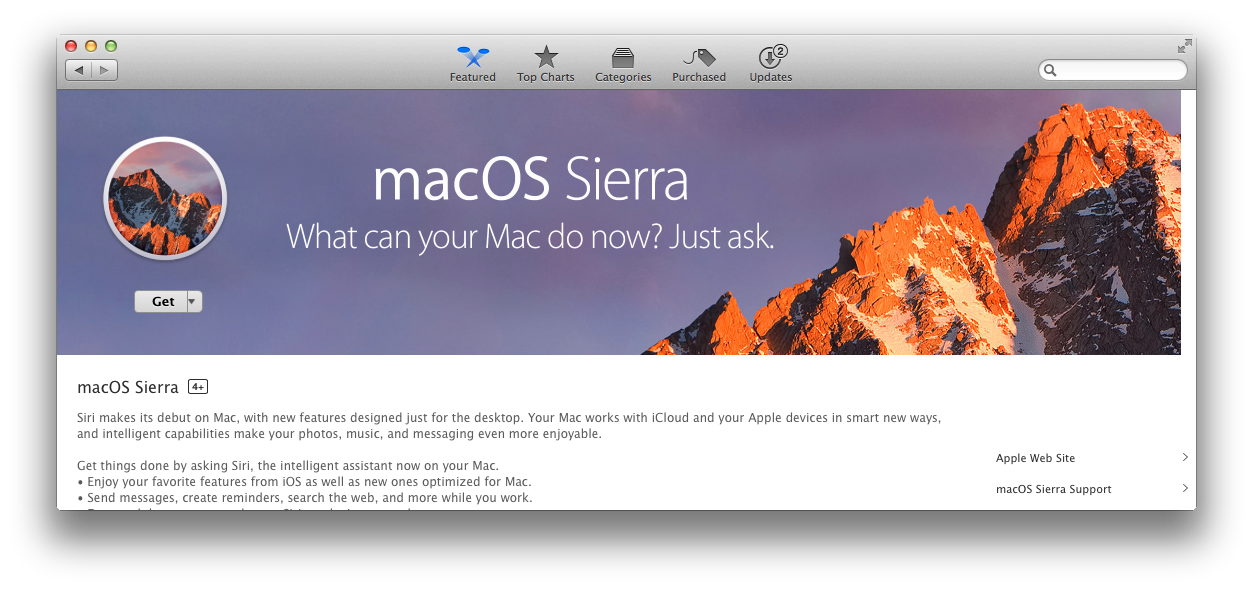Minimize the App Store window

(x=91, y=46)
